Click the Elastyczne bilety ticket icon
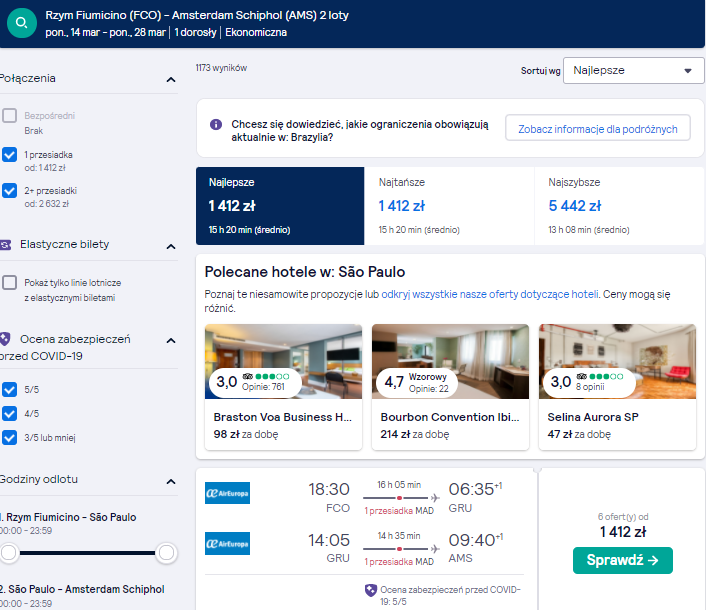The height and width of the screenshot is (610, 706). tap(5, 245)
